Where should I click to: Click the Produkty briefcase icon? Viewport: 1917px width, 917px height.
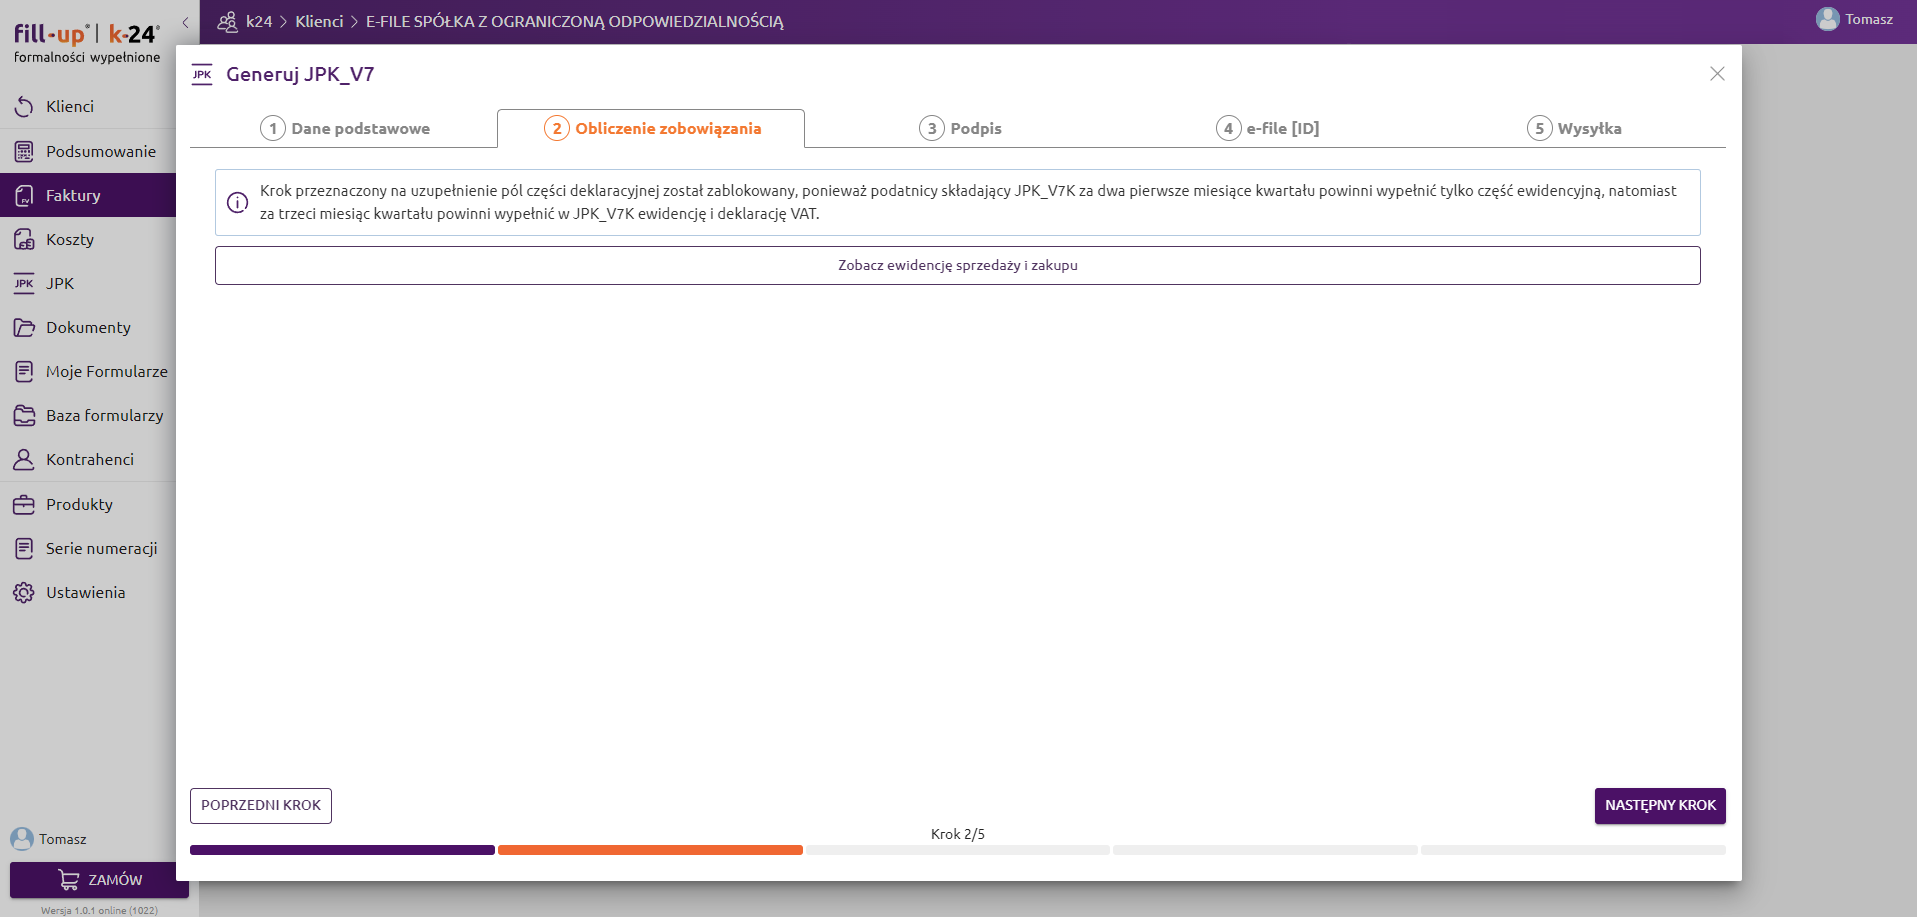click(24, 505)
